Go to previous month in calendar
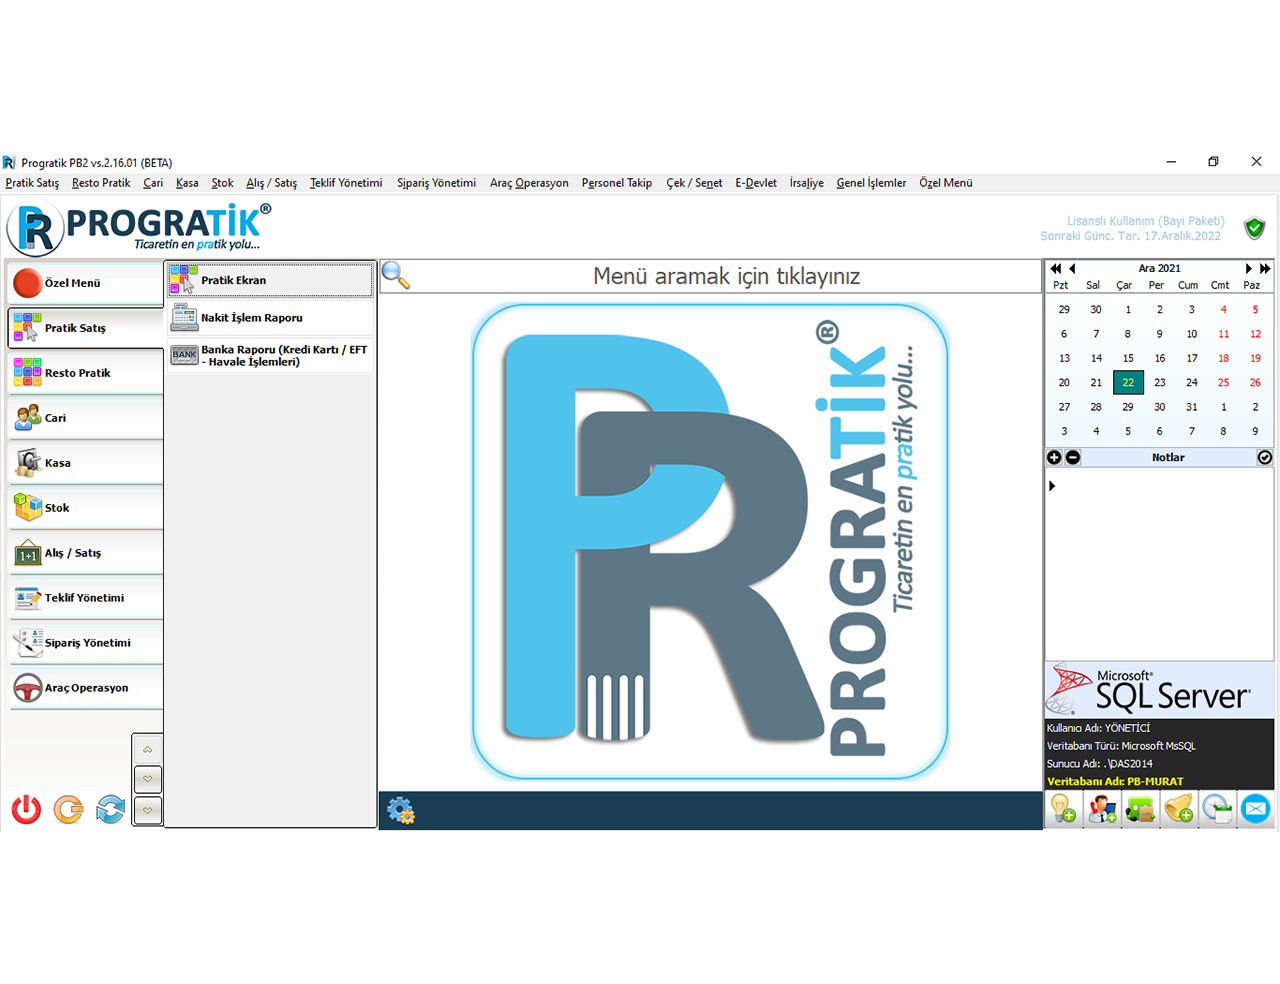The image size is (1280, 984). [1073, 268]
